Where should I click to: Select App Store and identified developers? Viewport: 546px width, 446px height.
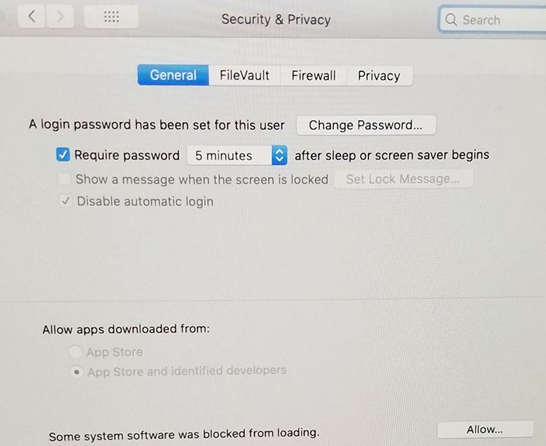coord(76,372)
